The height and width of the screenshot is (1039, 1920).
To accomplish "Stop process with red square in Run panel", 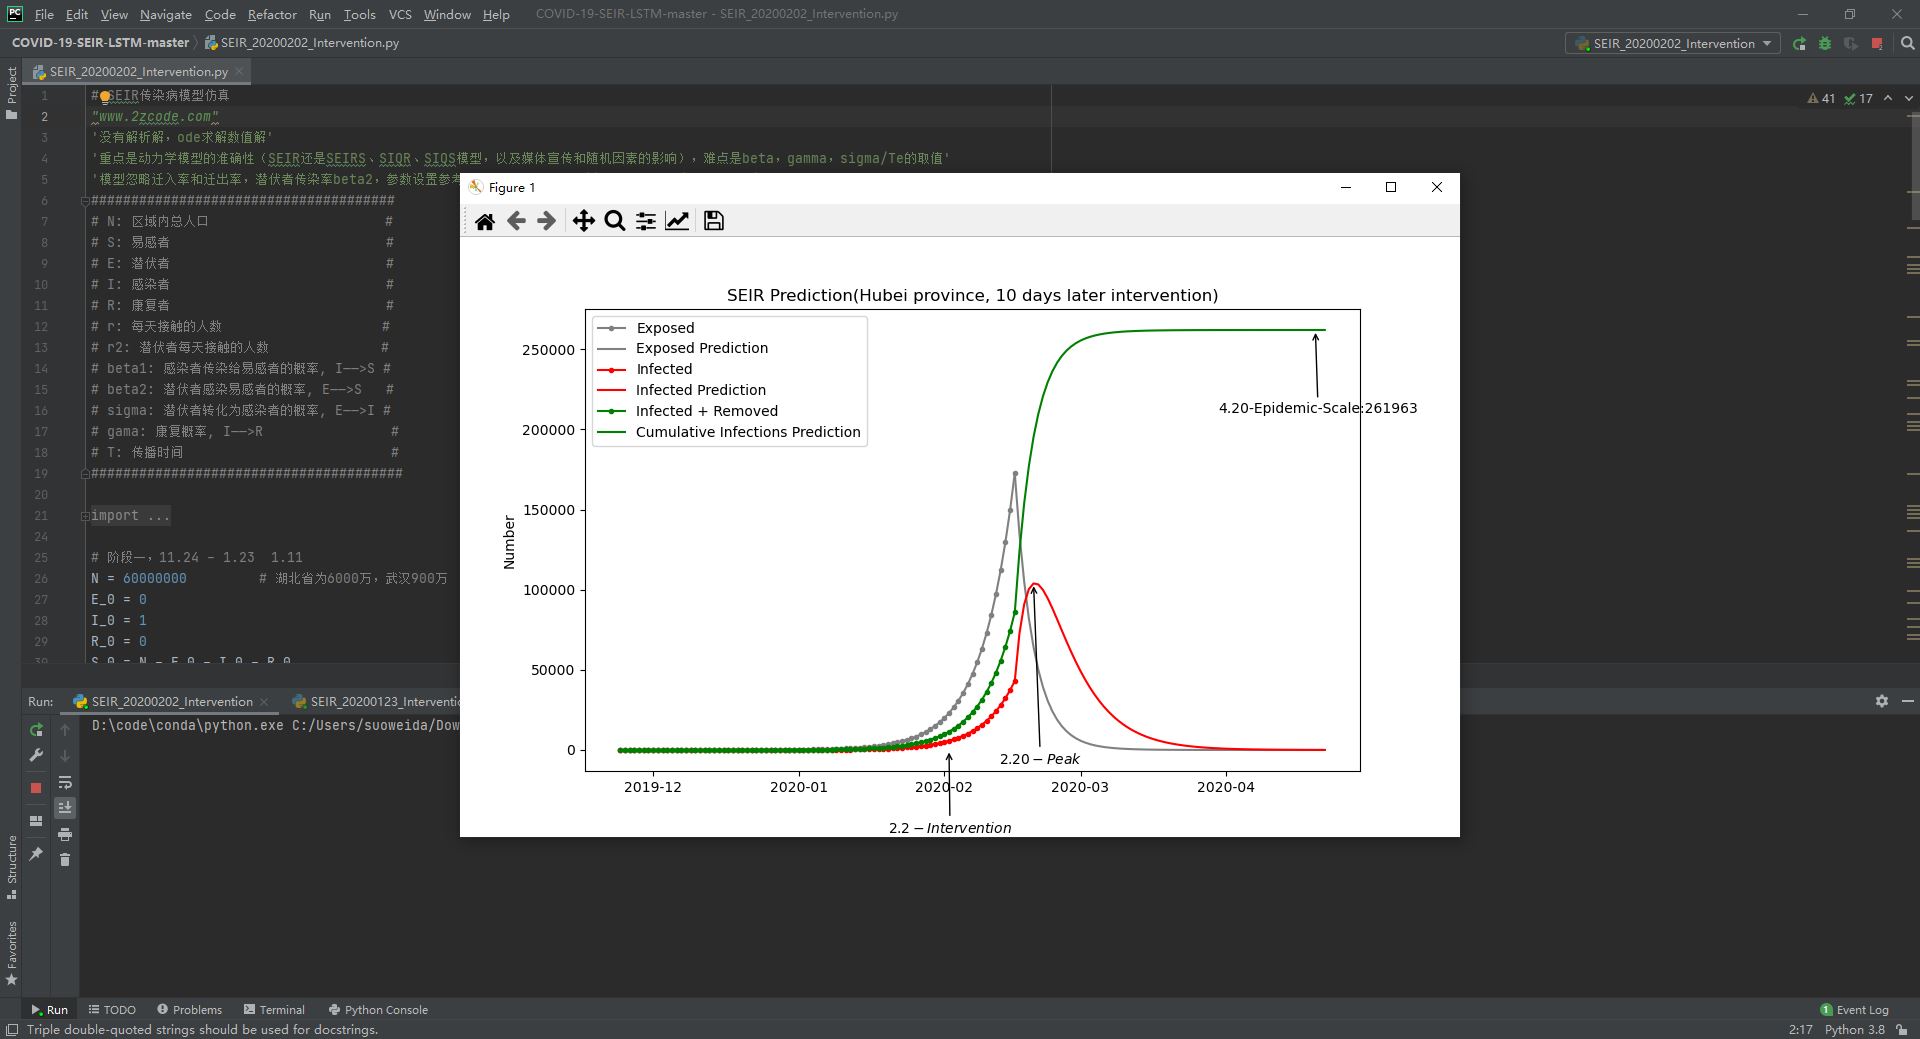I will (x=36, y=788).
